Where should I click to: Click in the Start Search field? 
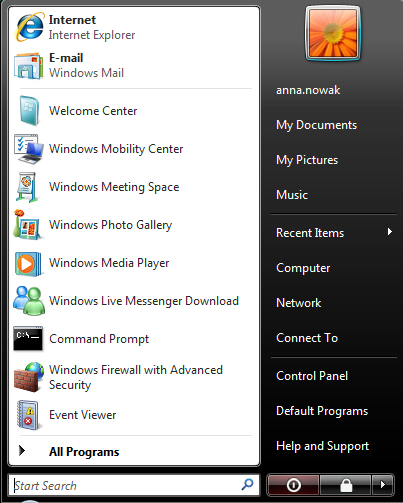pos(134,485)
